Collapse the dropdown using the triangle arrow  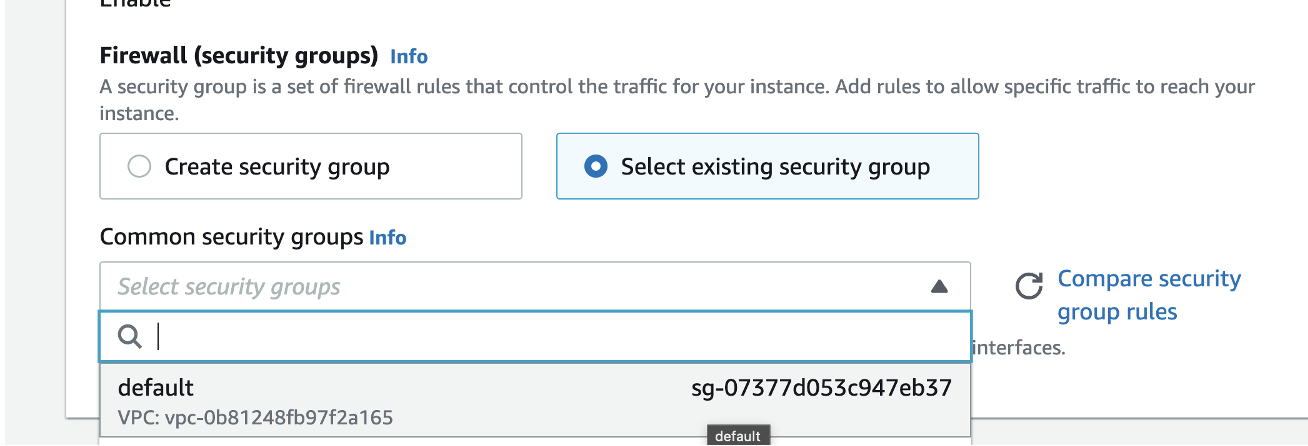click(x=938, y=287)
